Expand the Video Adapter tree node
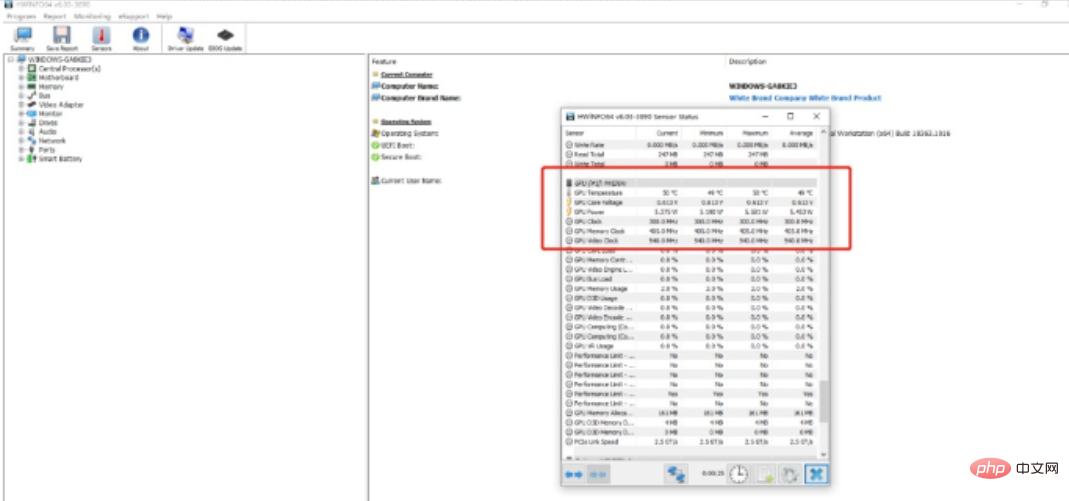 click(x=21, y=105)
